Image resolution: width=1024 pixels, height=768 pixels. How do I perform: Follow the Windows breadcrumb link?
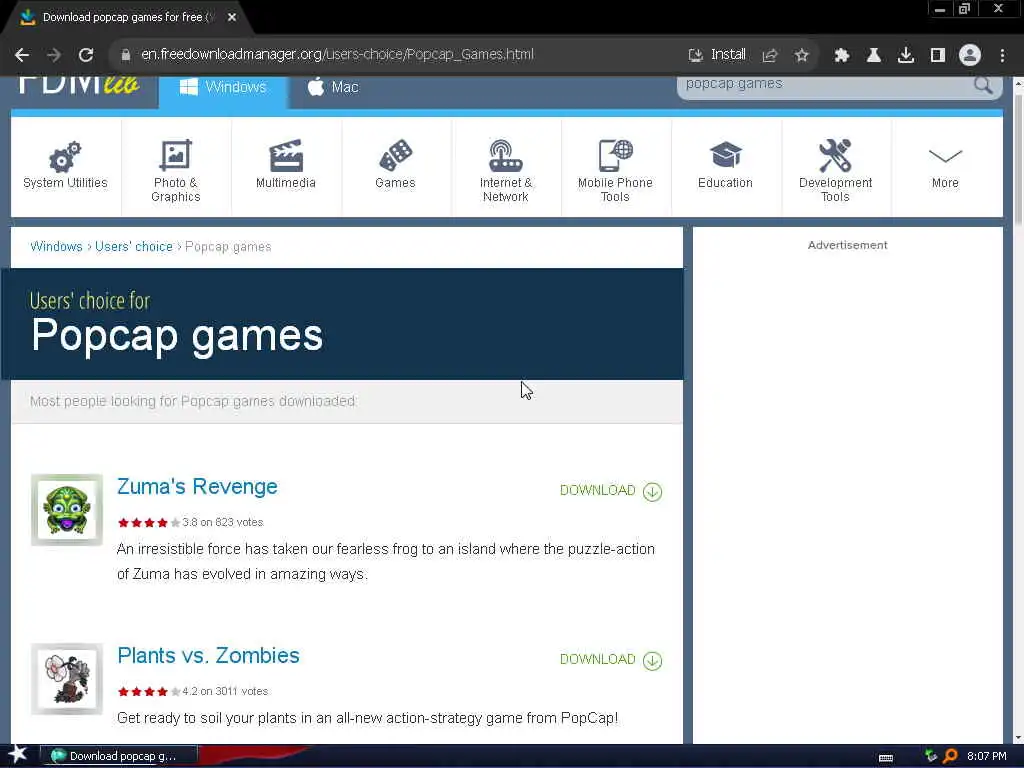pyautogui.click(x=56, y=247)
